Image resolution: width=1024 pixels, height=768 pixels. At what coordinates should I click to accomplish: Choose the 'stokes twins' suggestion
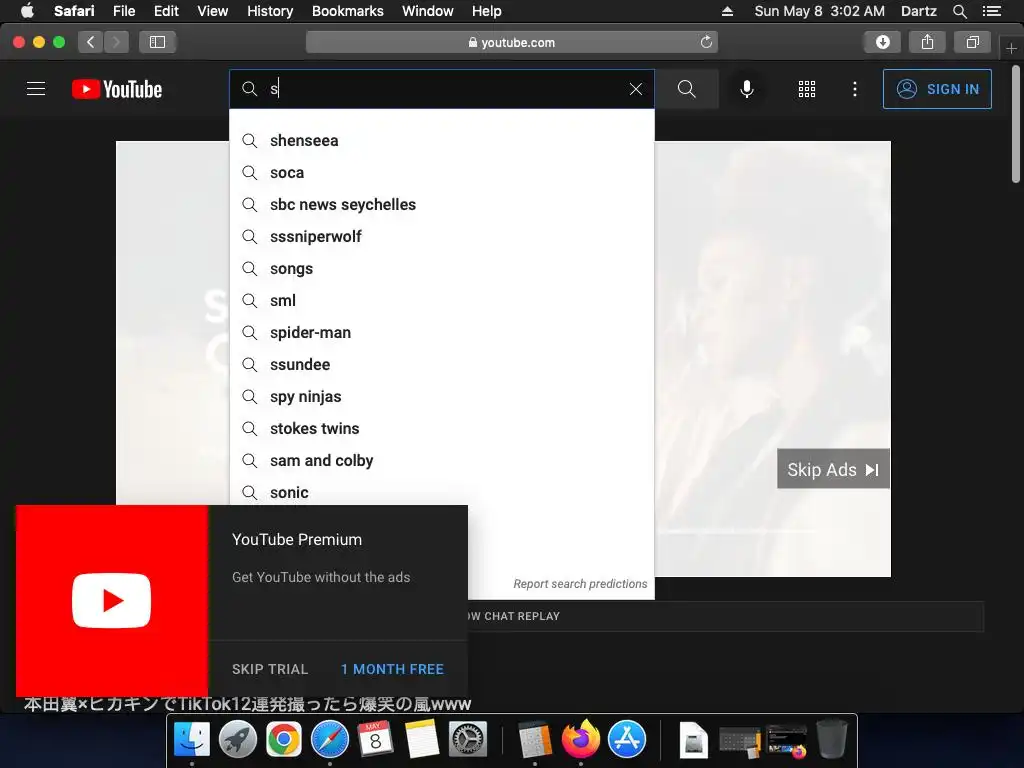[x=441, y=428]
